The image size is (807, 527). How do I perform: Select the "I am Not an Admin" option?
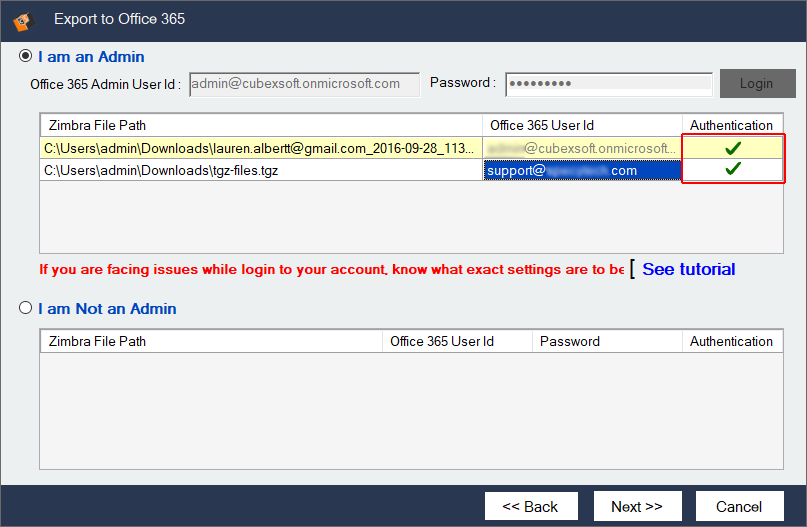(x=25, y=309)
